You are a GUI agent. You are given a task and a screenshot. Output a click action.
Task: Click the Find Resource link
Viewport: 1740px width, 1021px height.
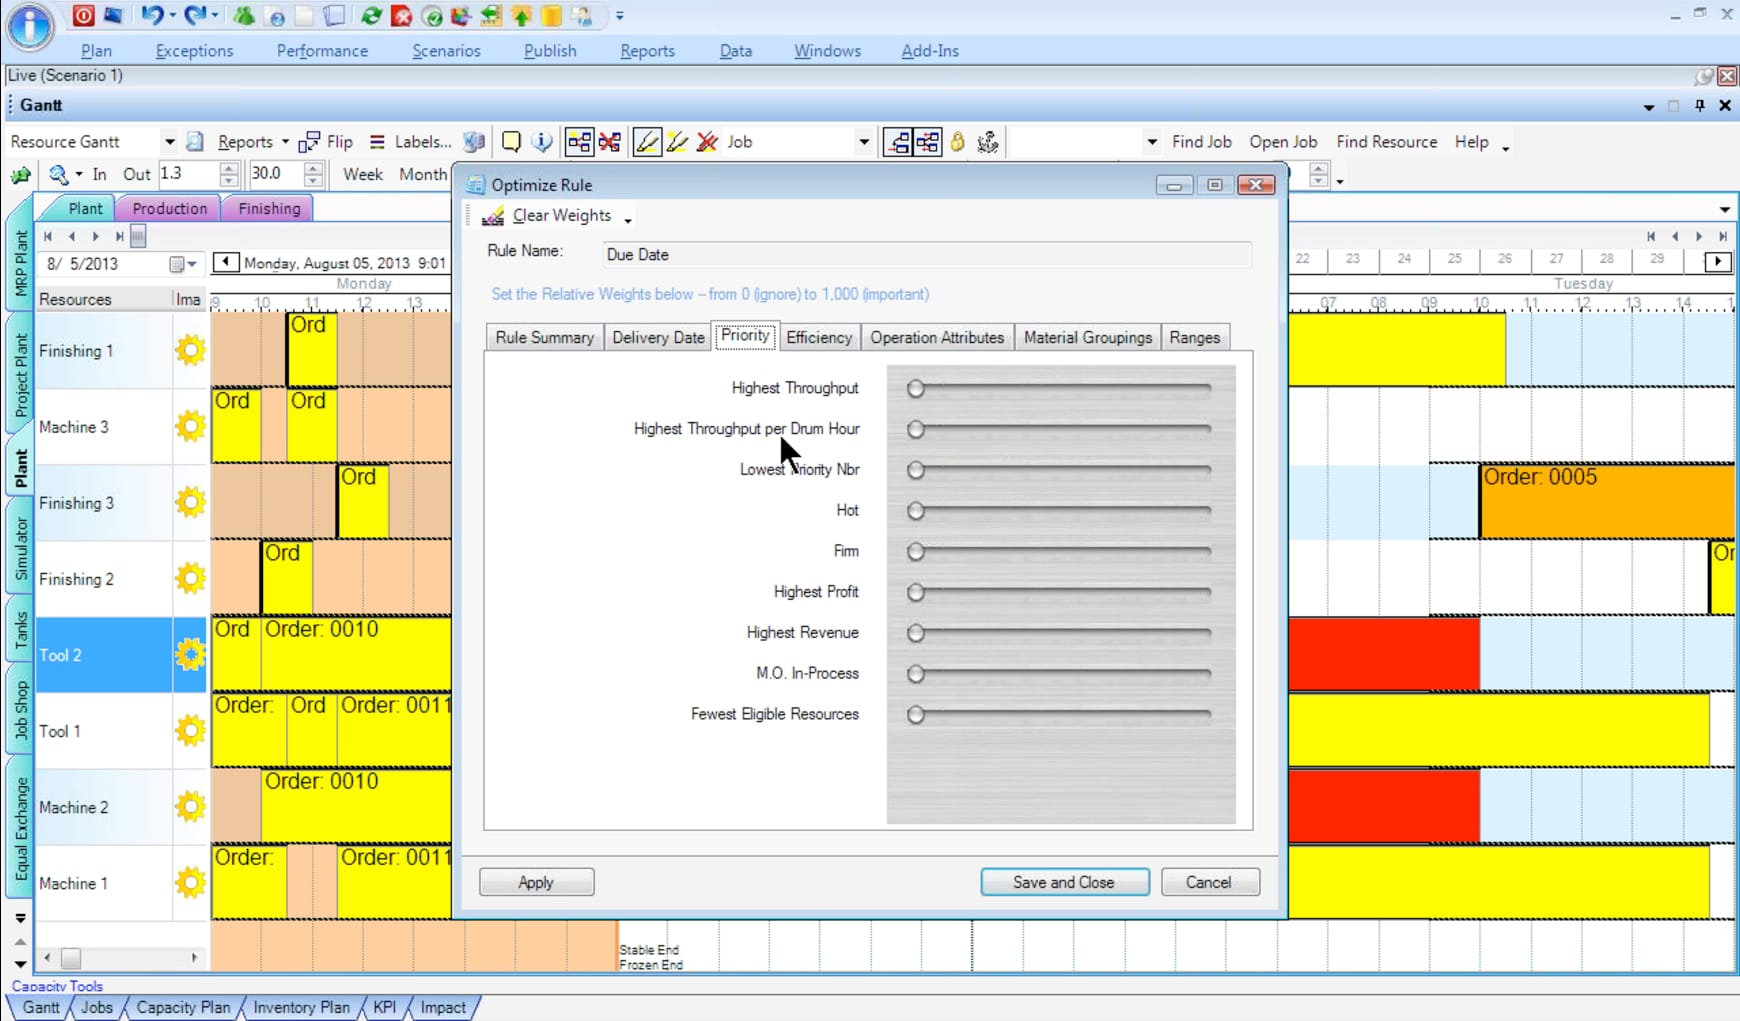tap(1386, 142)
